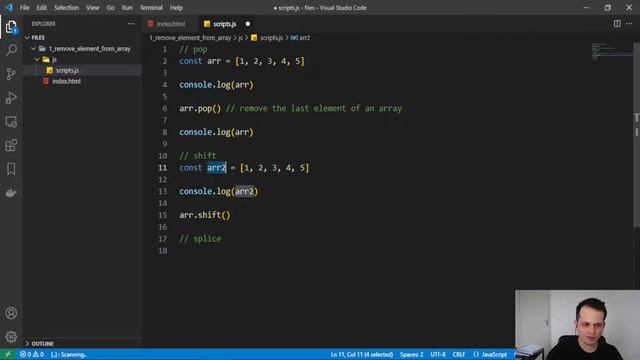Viewport: 640px width, 360px height.
Task: Open the View menu
Action: 93,8
